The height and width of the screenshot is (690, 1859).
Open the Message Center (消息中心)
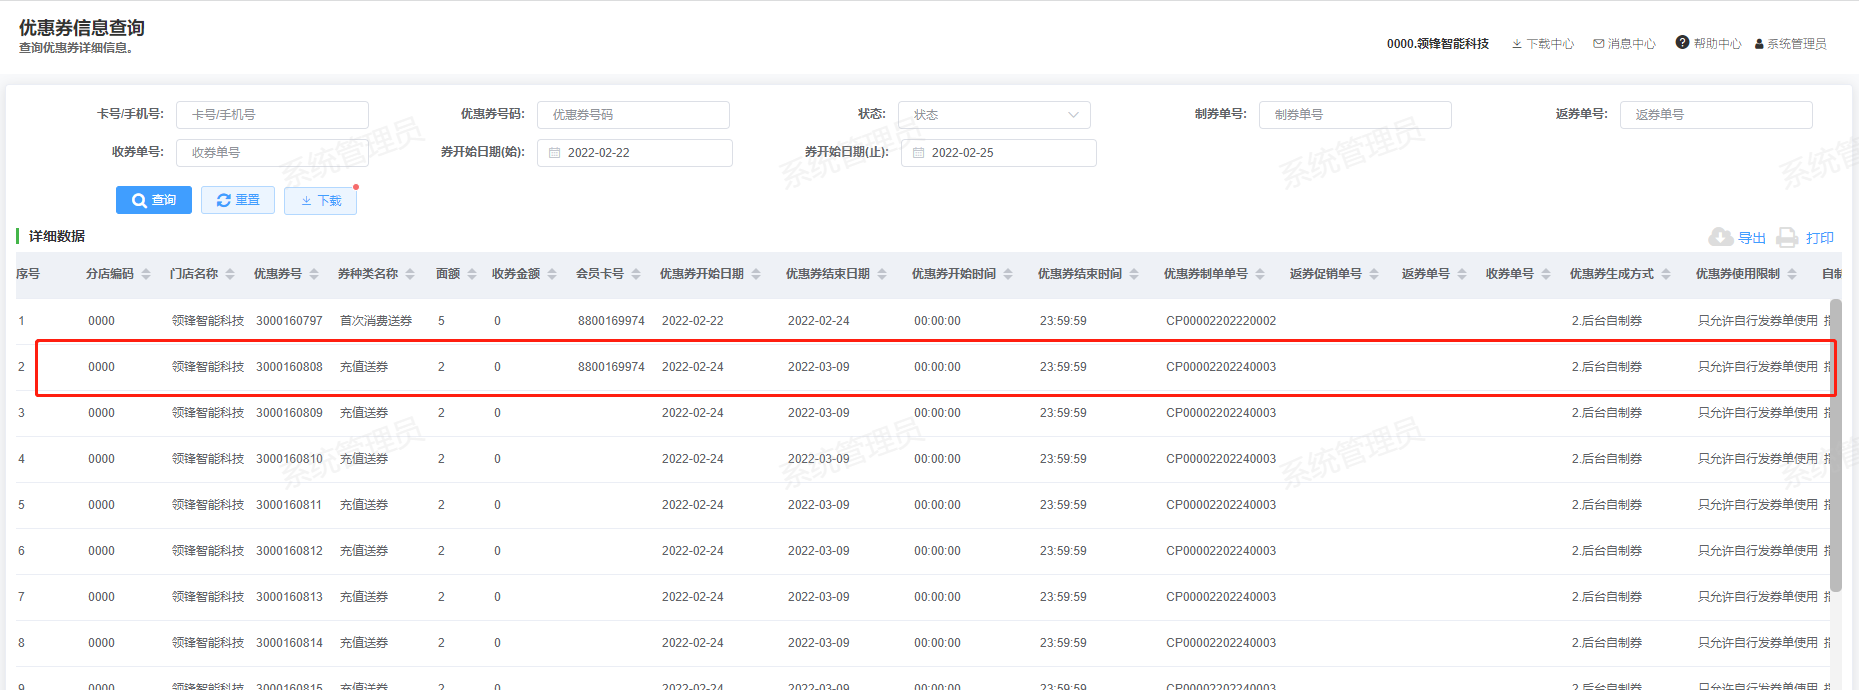[x=1624, y=44]
